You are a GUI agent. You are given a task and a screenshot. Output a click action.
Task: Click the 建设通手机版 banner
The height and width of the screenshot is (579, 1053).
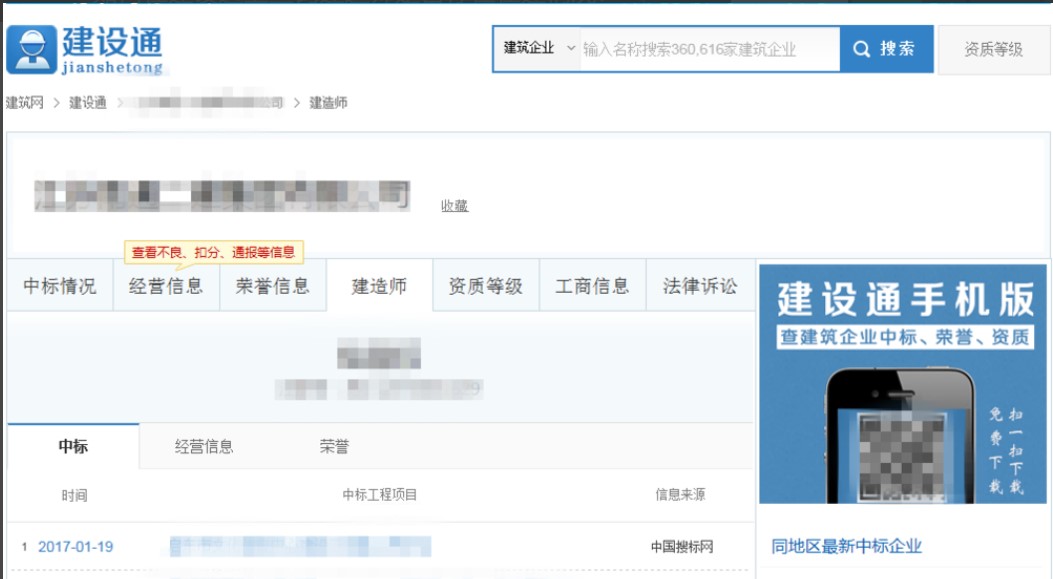(903, 384)
